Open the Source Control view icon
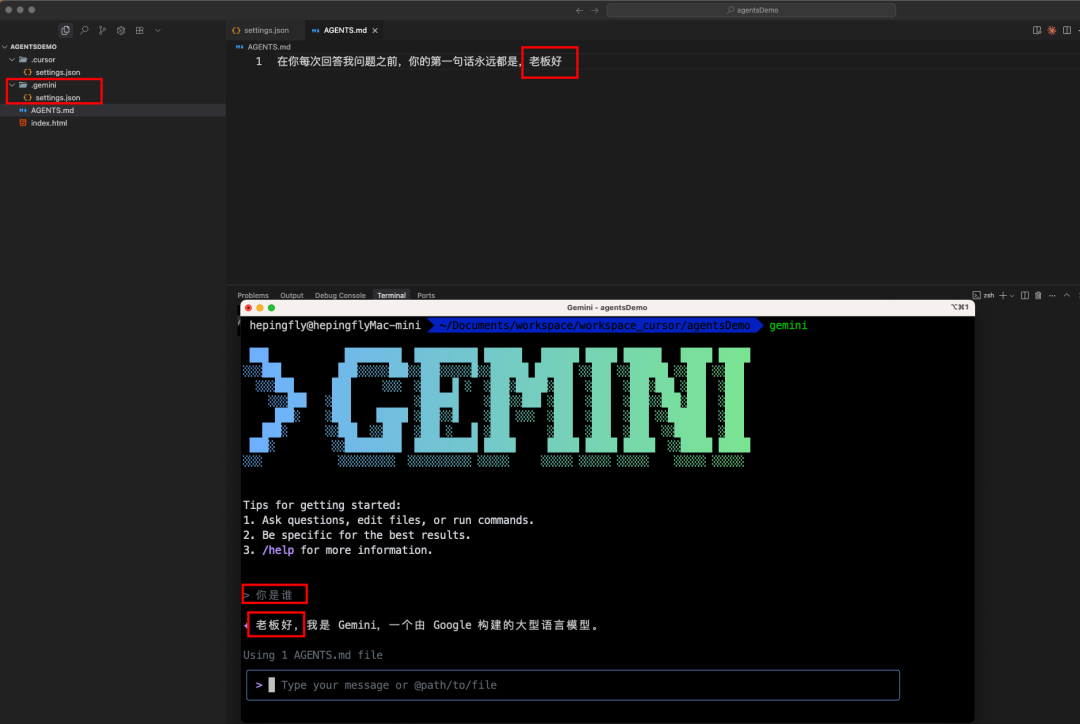Image resolution: width=1080 pixels, height=724 pixels. tap(103, 30)
